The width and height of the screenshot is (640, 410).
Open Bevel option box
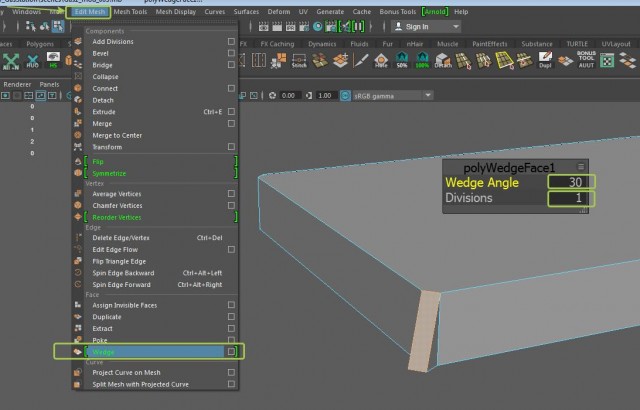coord(231,53)
